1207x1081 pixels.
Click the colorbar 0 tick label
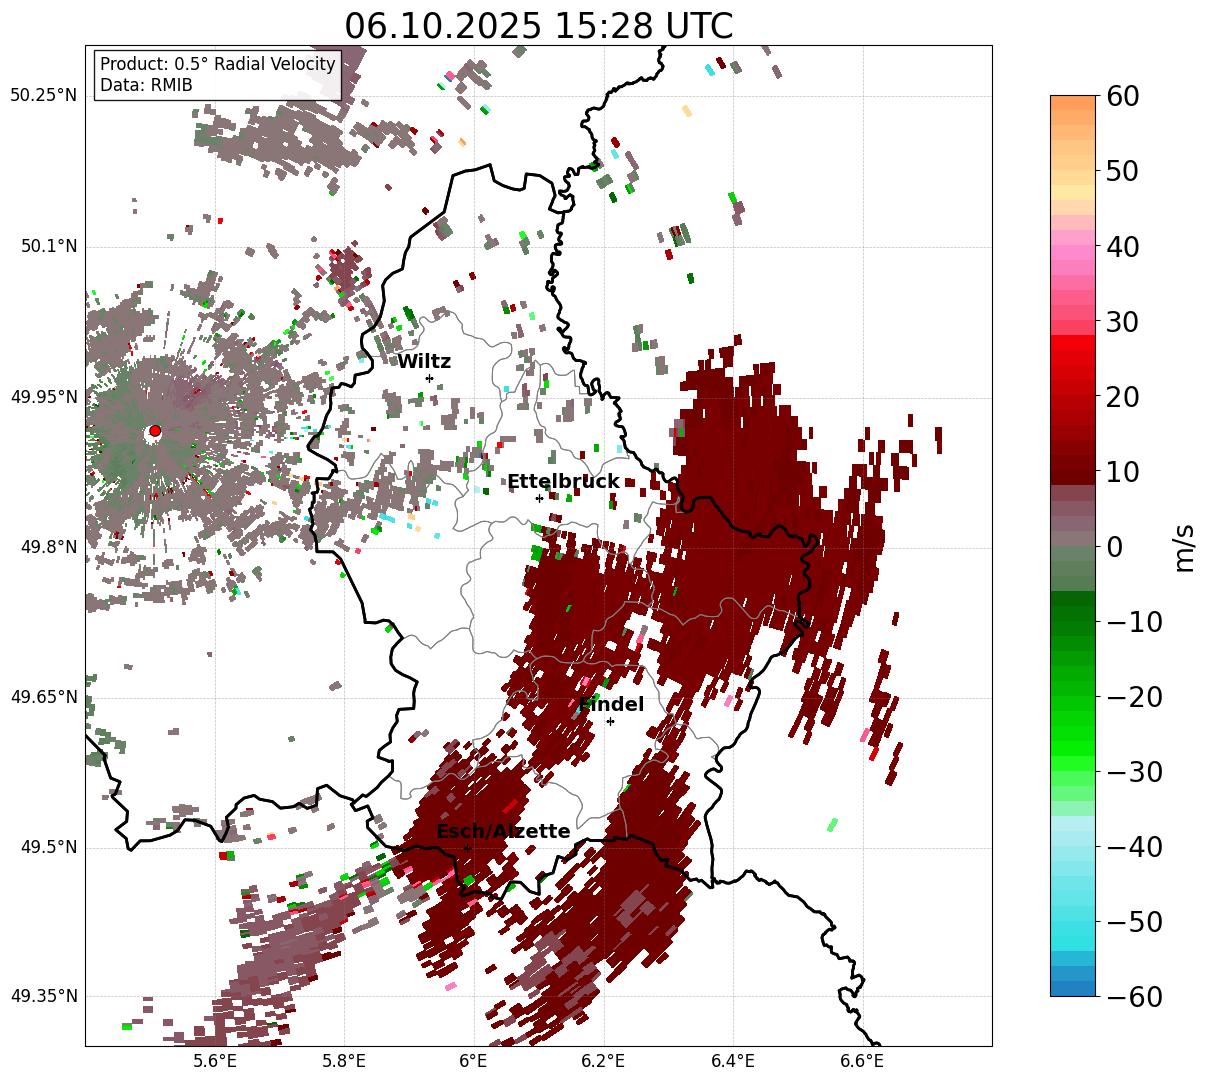click(x=1113, y=547)
